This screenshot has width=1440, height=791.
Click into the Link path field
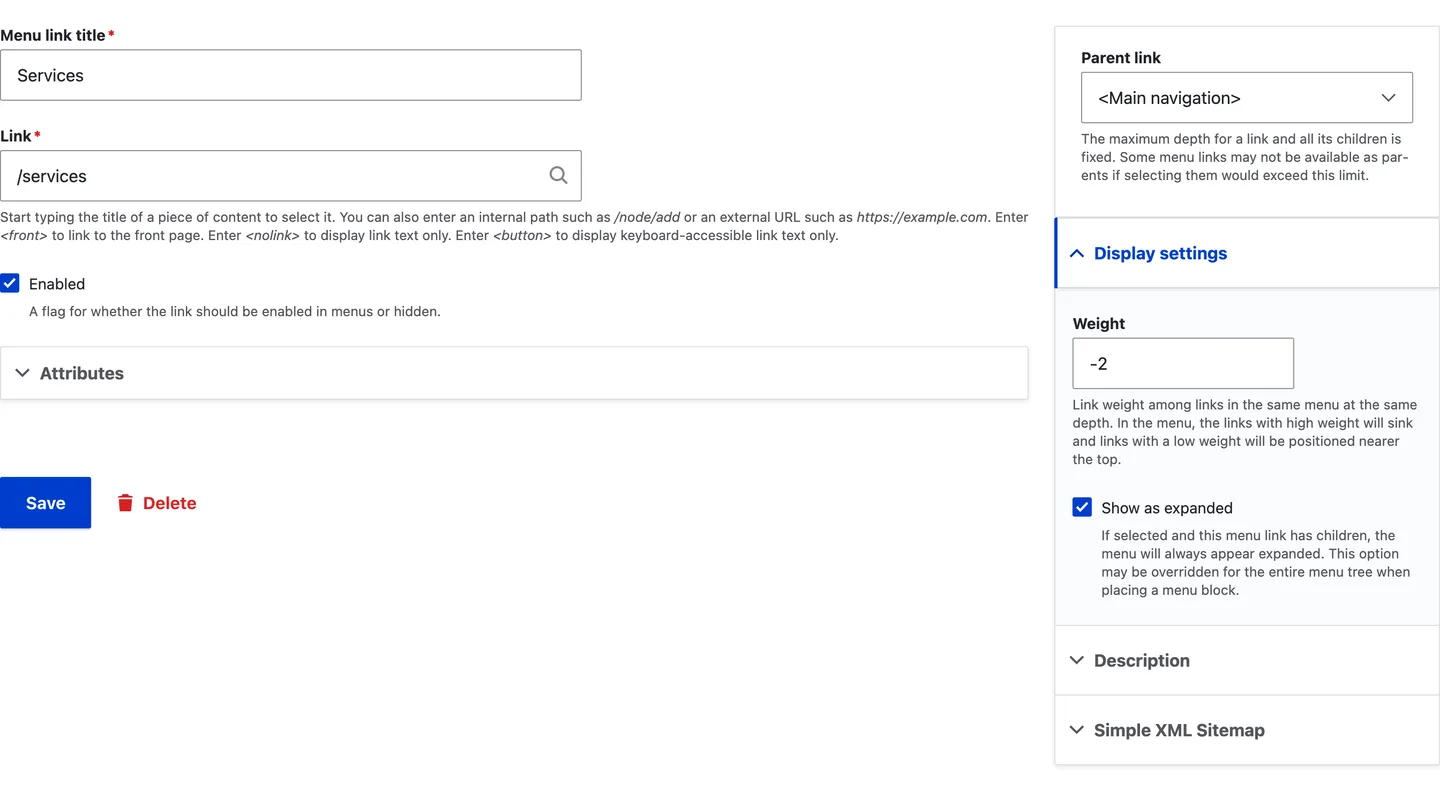[290, 176]
